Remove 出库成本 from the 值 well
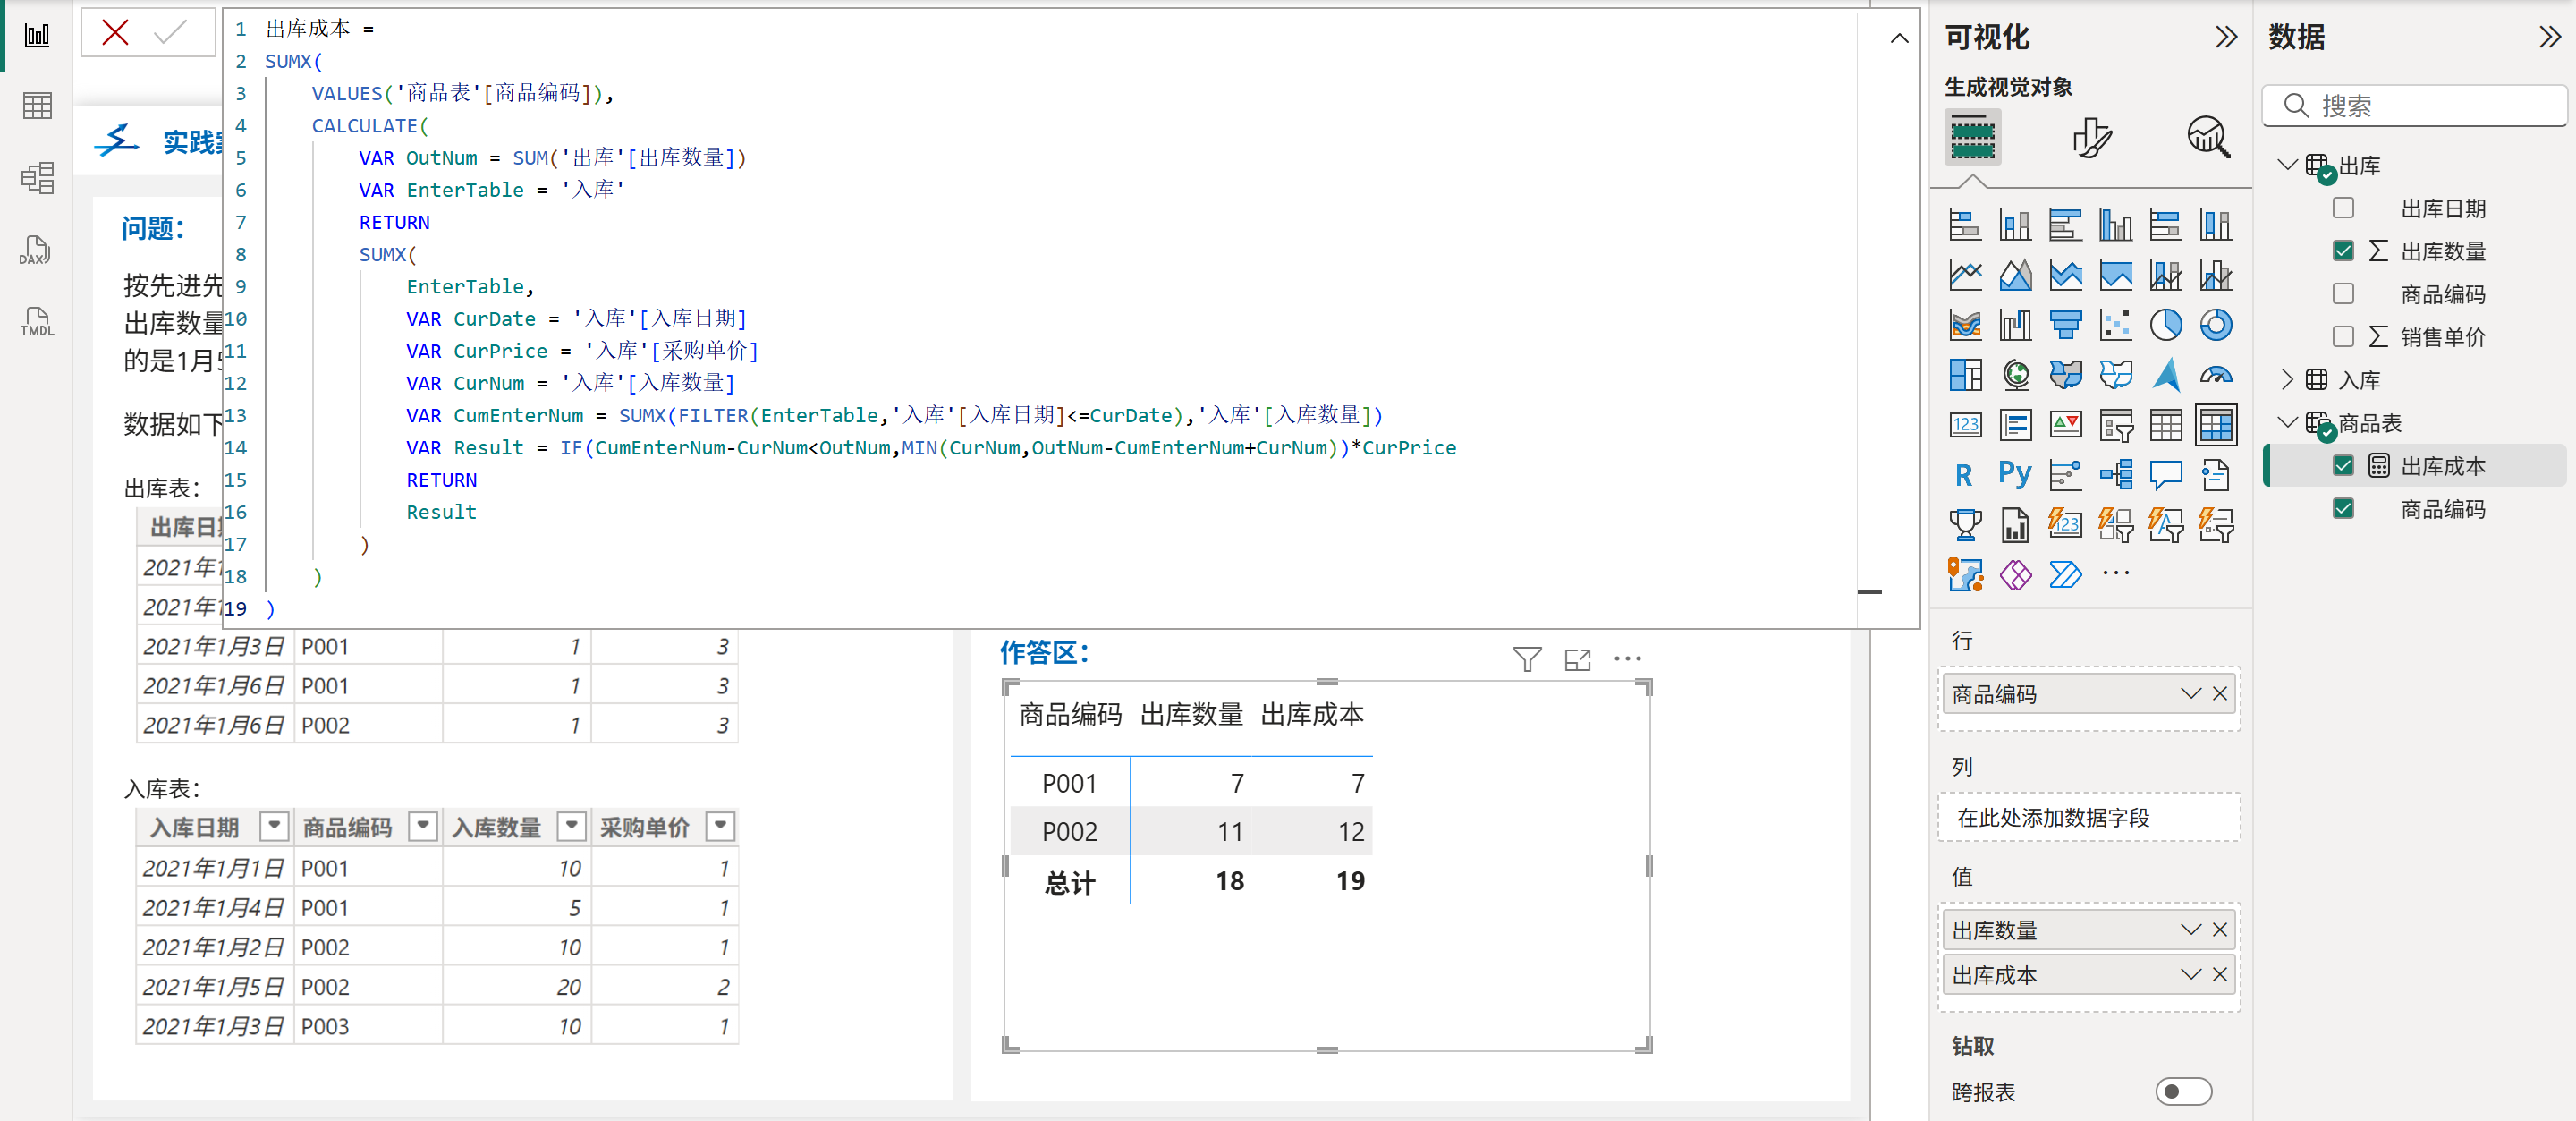This screenshot has height=1121, width=2576. pos(2220,975)
